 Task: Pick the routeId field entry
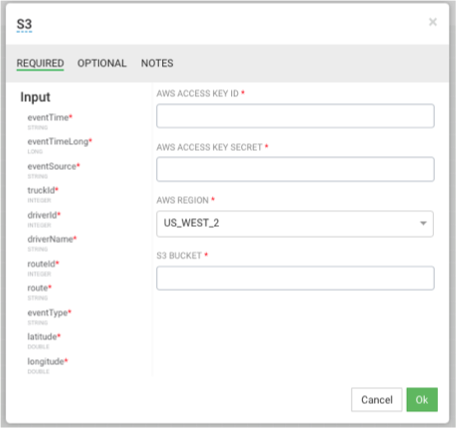pyautogui.click(x=43, y=268)
